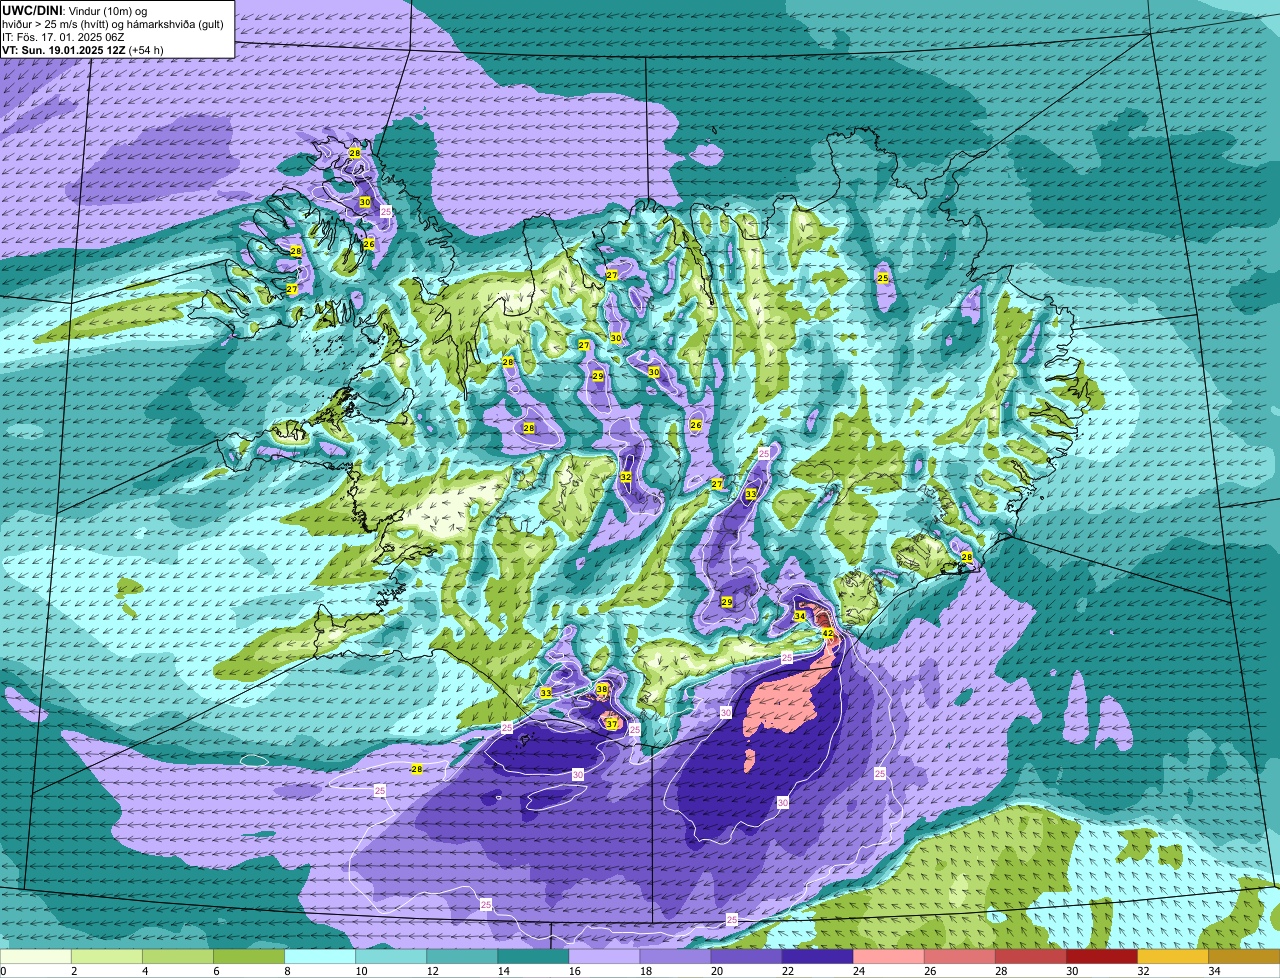Click the initial time 'IT: Fös. 17. 01. 2025 06Z'
The image size is (1280, 978).
click(x=62, y=36)
